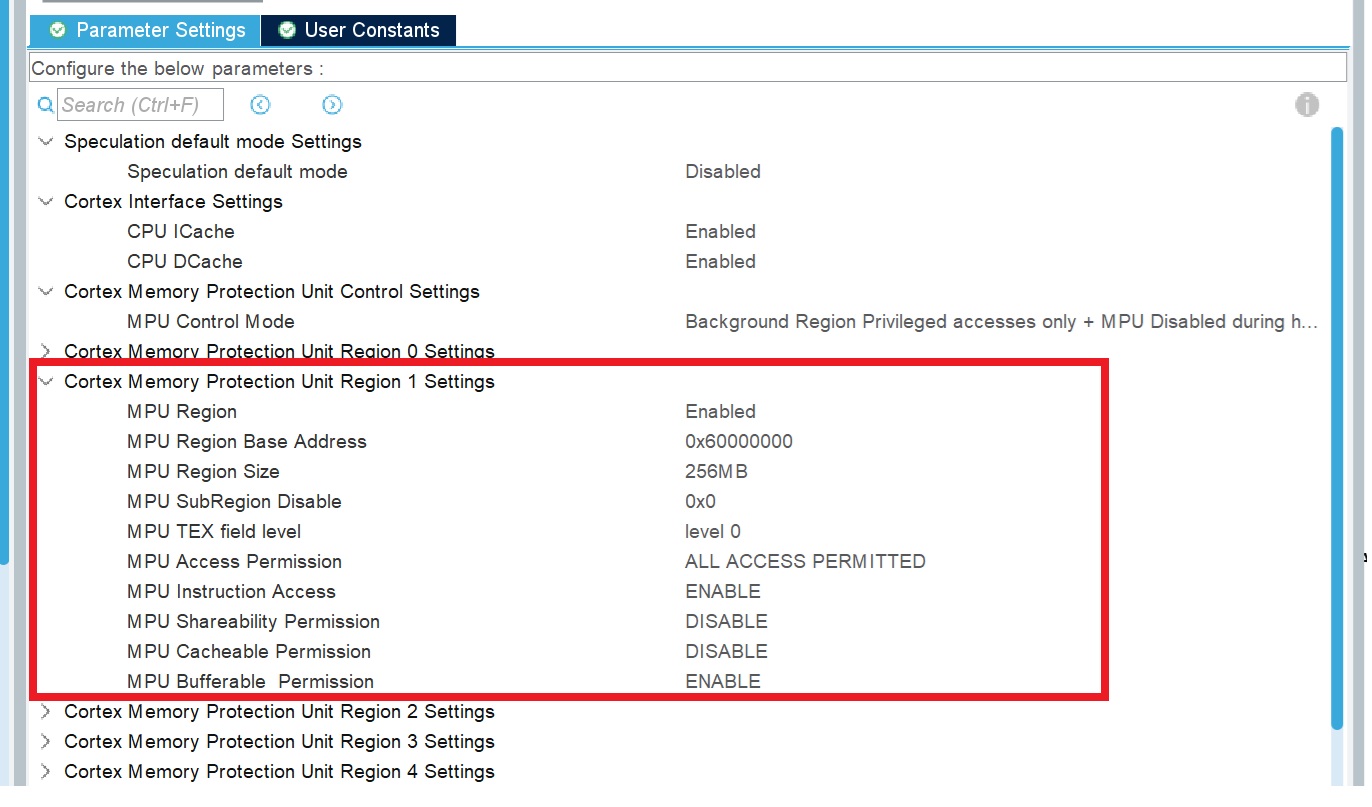This screenshot has height=807, width=1372.
Task: Edit MPU SubRegion Disable 0x0 value
Action: pyautogui.click(x=700, y=501)
